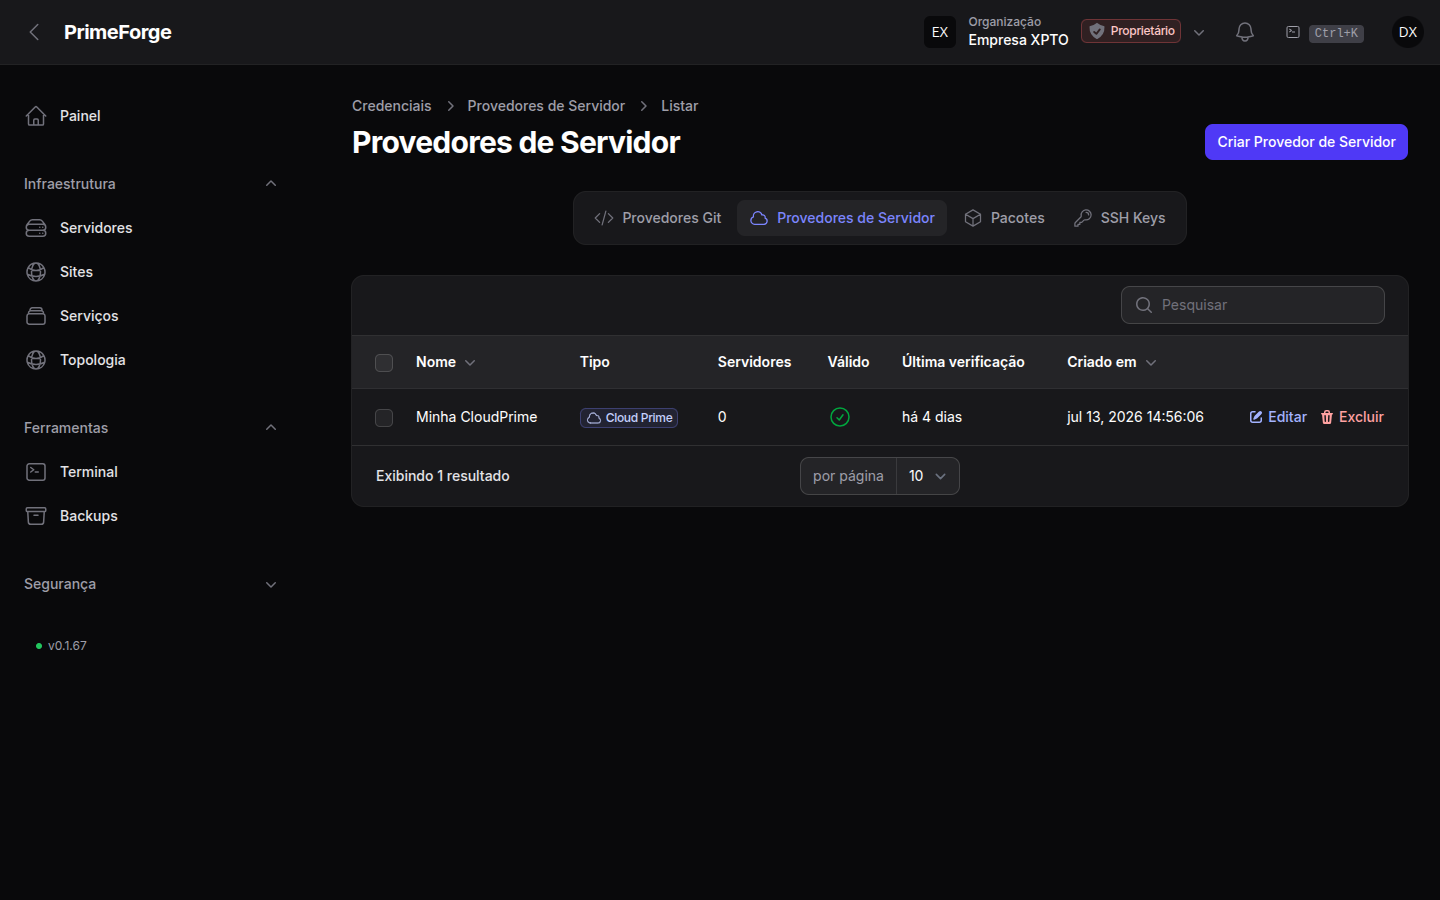Click the Tipo column header
1440x900 pixels.
tap(595, 362)
